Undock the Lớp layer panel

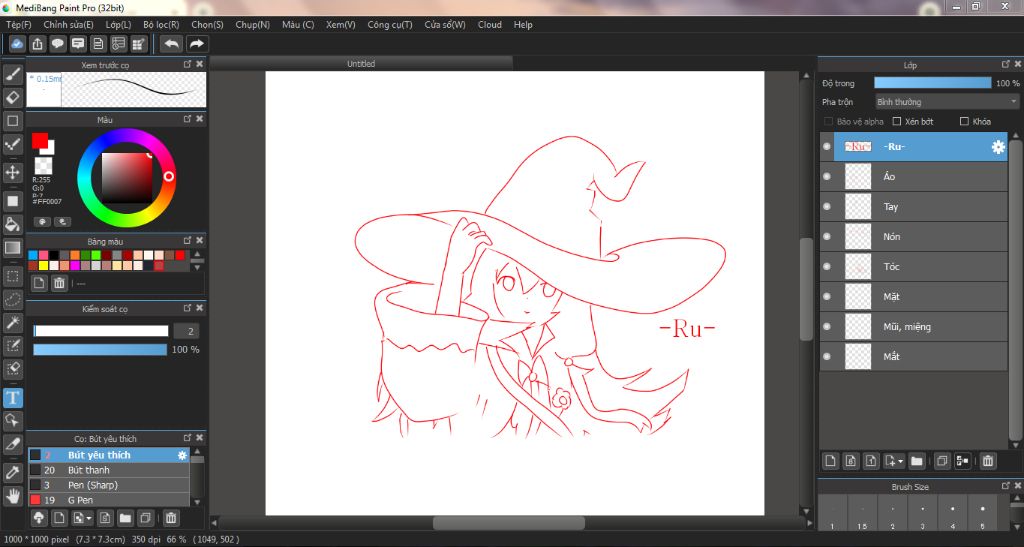[x=1006, y=64]
